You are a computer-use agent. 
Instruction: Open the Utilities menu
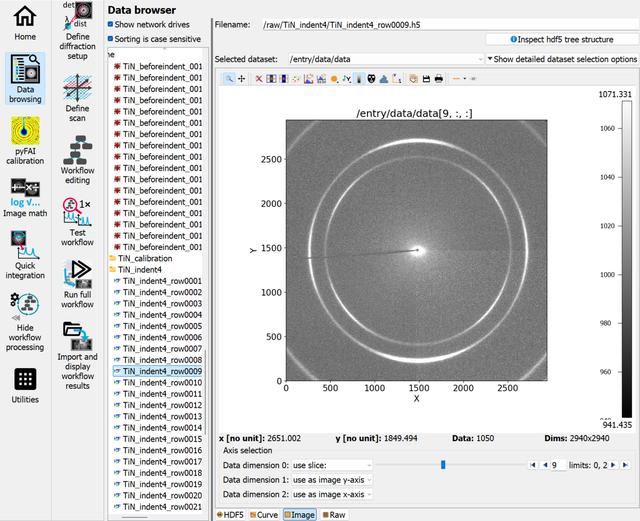25,386
